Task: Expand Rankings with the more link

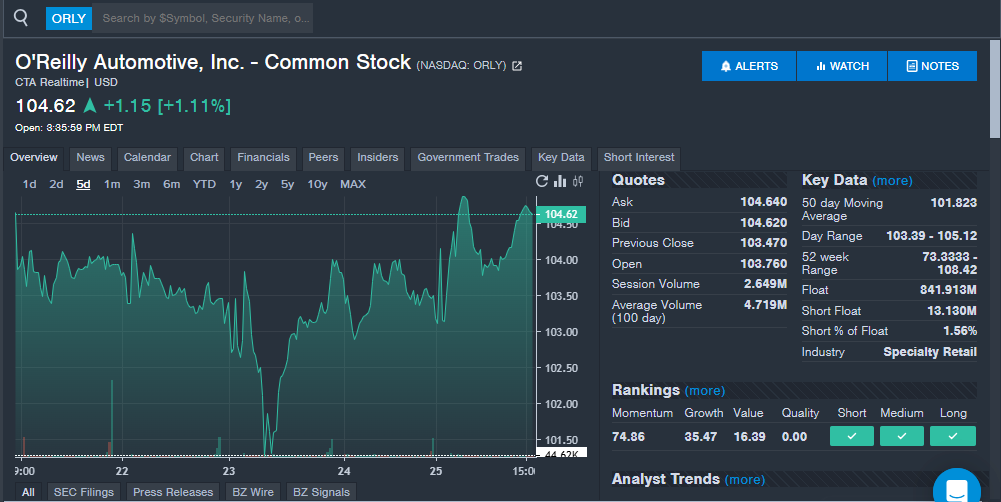Action: coord(705,391)
